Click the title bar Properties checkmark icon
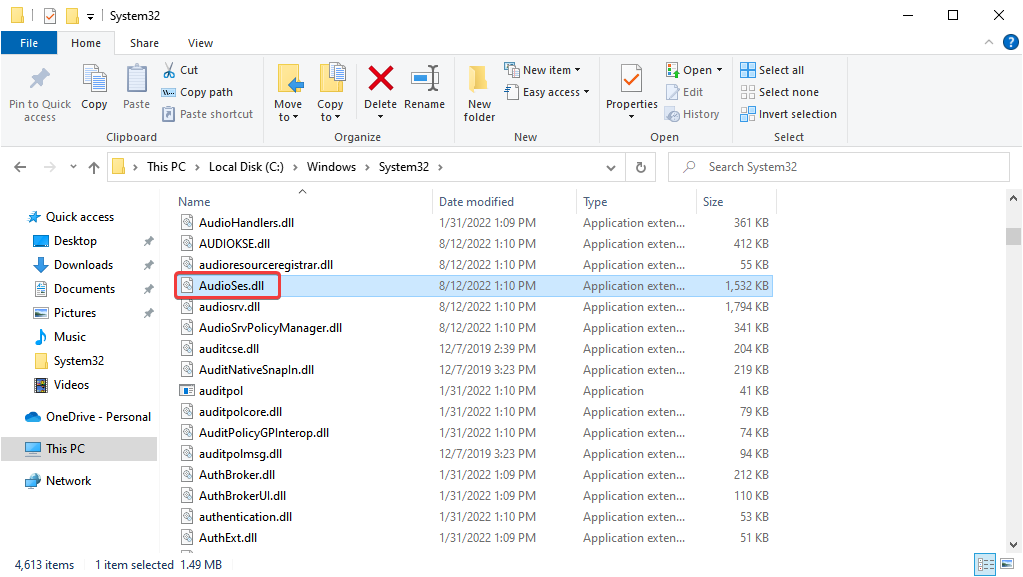Screen dimensions: 1023x577 [50, 16]
